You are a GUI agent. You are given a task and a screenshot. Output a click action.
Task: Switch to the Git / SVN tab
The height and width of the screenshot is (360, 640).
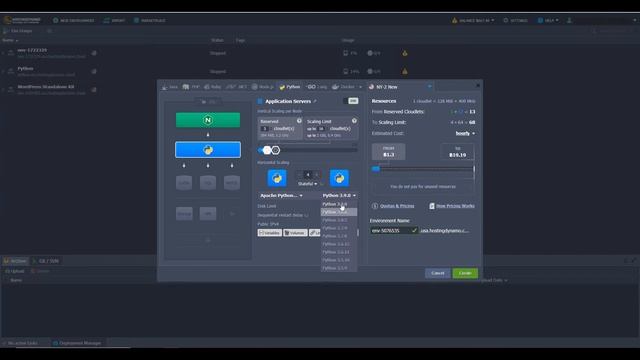[45, 261]
